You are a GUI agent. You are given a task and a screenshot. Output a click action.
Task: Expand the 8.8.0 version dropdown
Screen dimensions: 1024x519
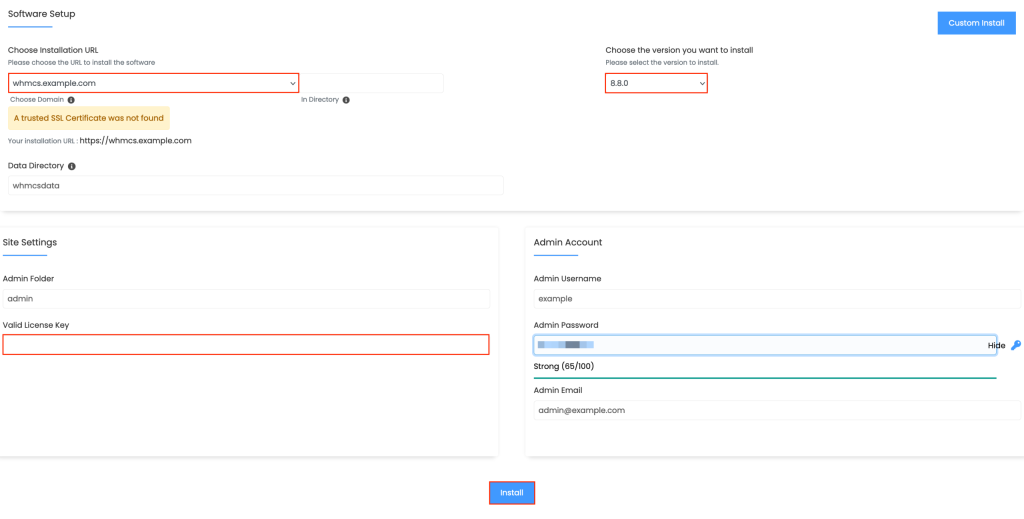coord(656,83)
